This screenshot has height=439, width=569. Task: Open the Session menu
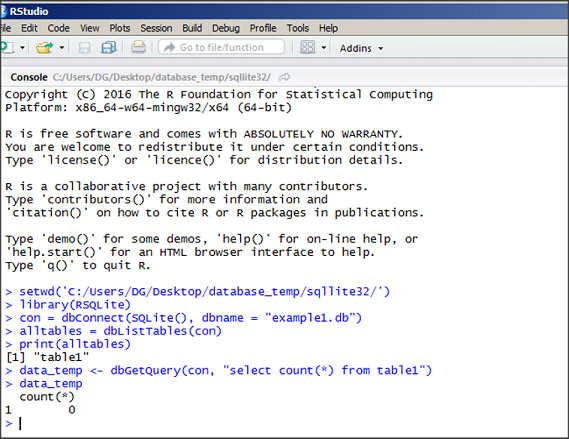pyautogui.click(x=156, y=28)
